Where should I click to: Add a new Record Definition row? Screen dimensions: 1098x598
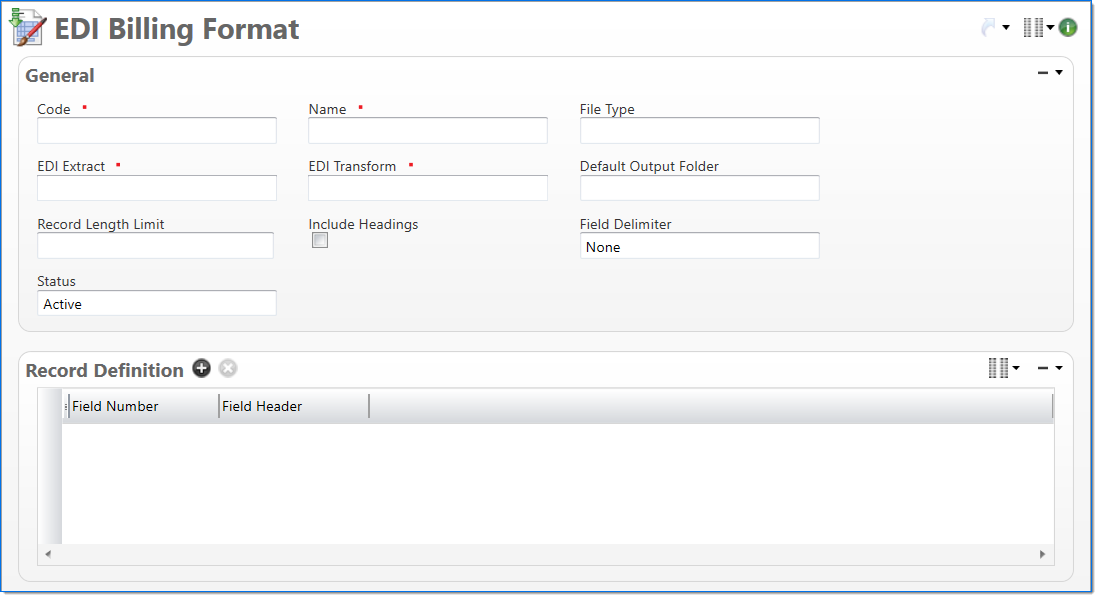pos(201,369)
